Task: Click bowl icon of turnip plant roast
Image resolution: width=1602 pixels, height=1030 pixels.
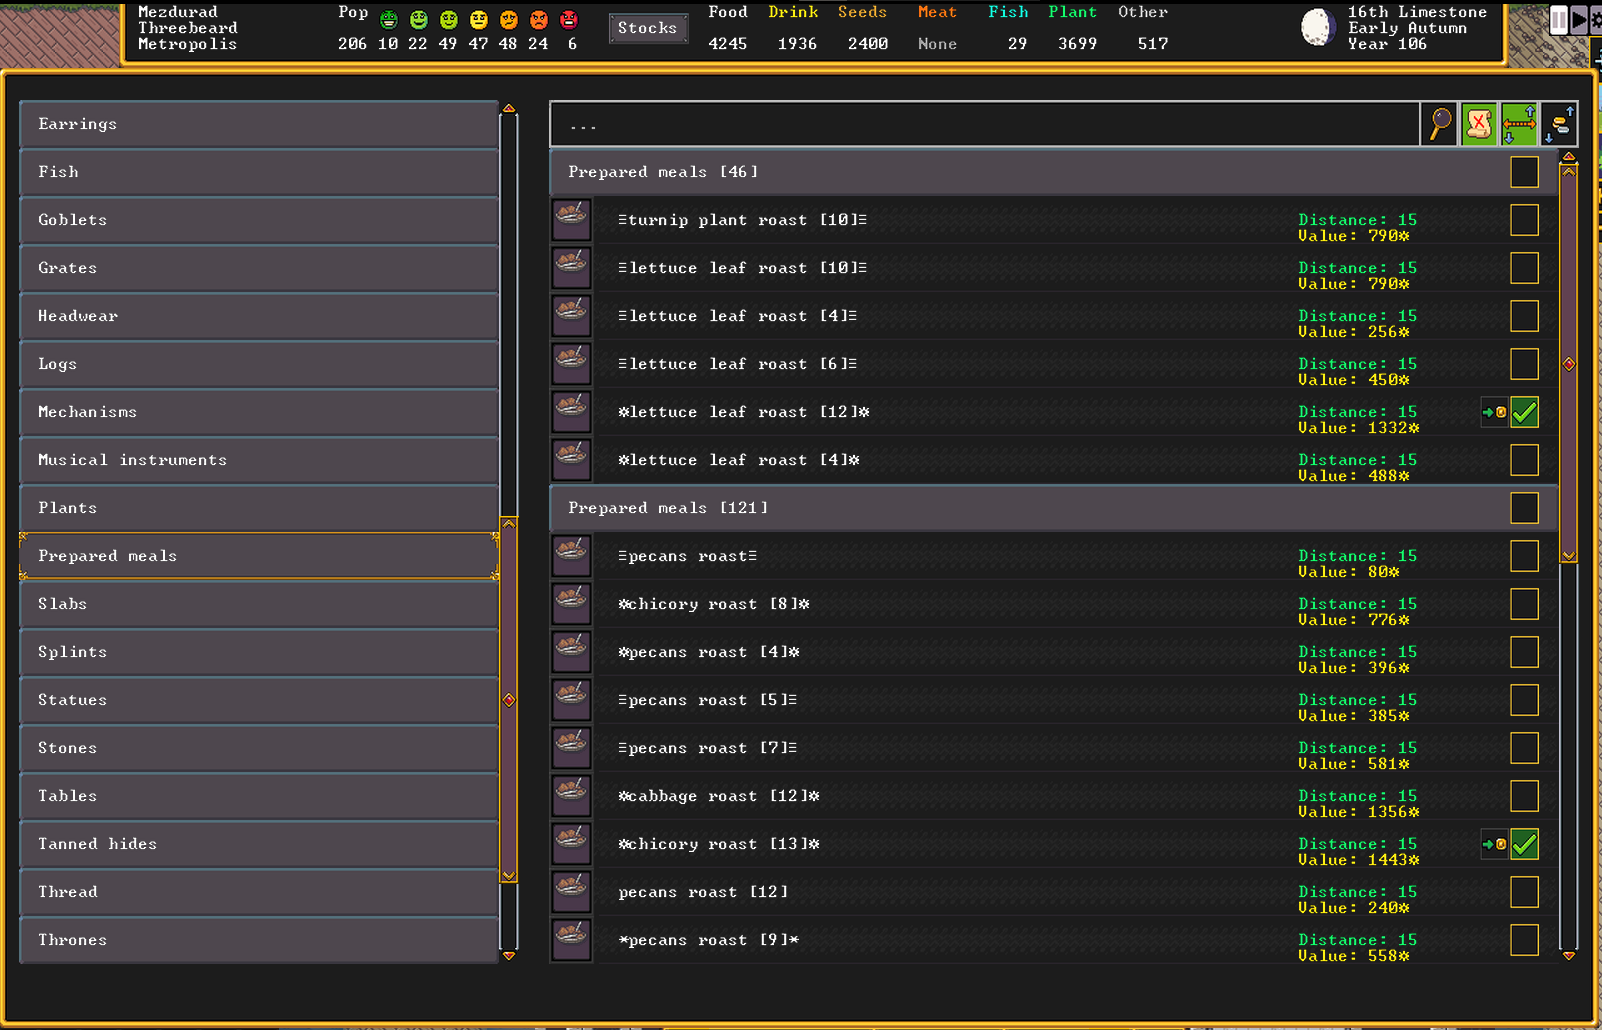Action: (572, 220)
